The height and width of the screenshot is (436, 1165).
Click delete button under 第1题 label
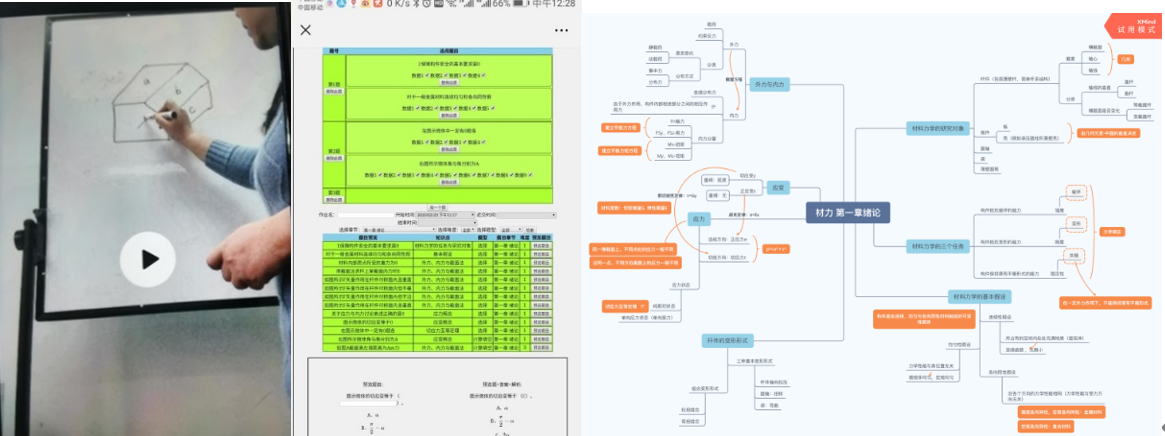pos(334,90)
